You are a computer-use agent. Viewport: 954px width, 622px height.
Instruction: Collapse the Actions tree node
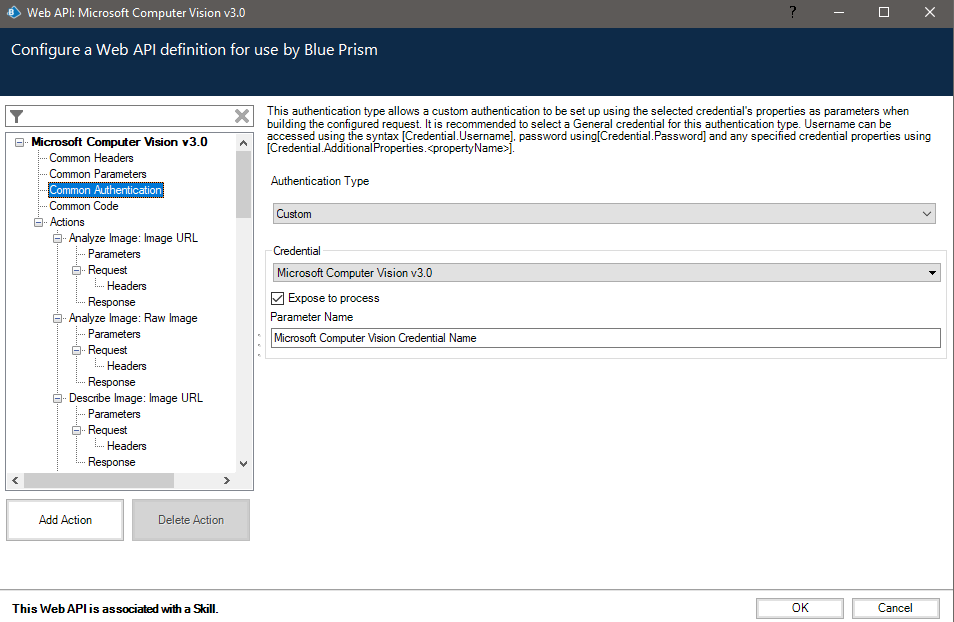pos(39,222)
